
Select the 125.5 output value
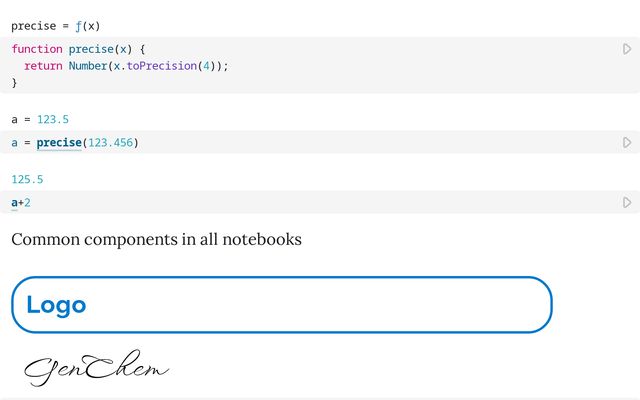tap(27, 180)
